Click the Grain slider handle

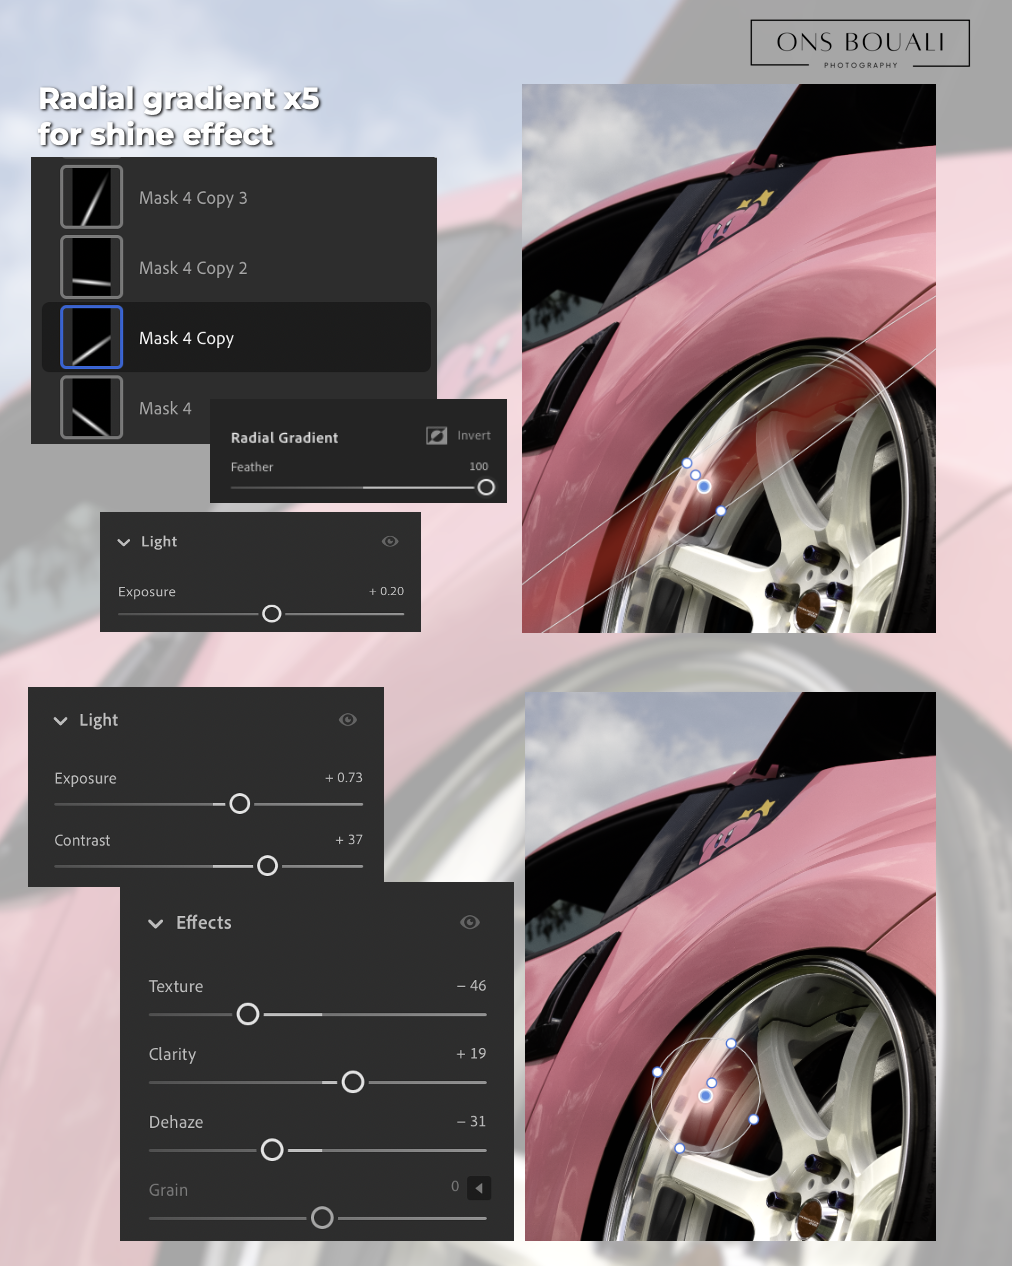(322, 1218)
